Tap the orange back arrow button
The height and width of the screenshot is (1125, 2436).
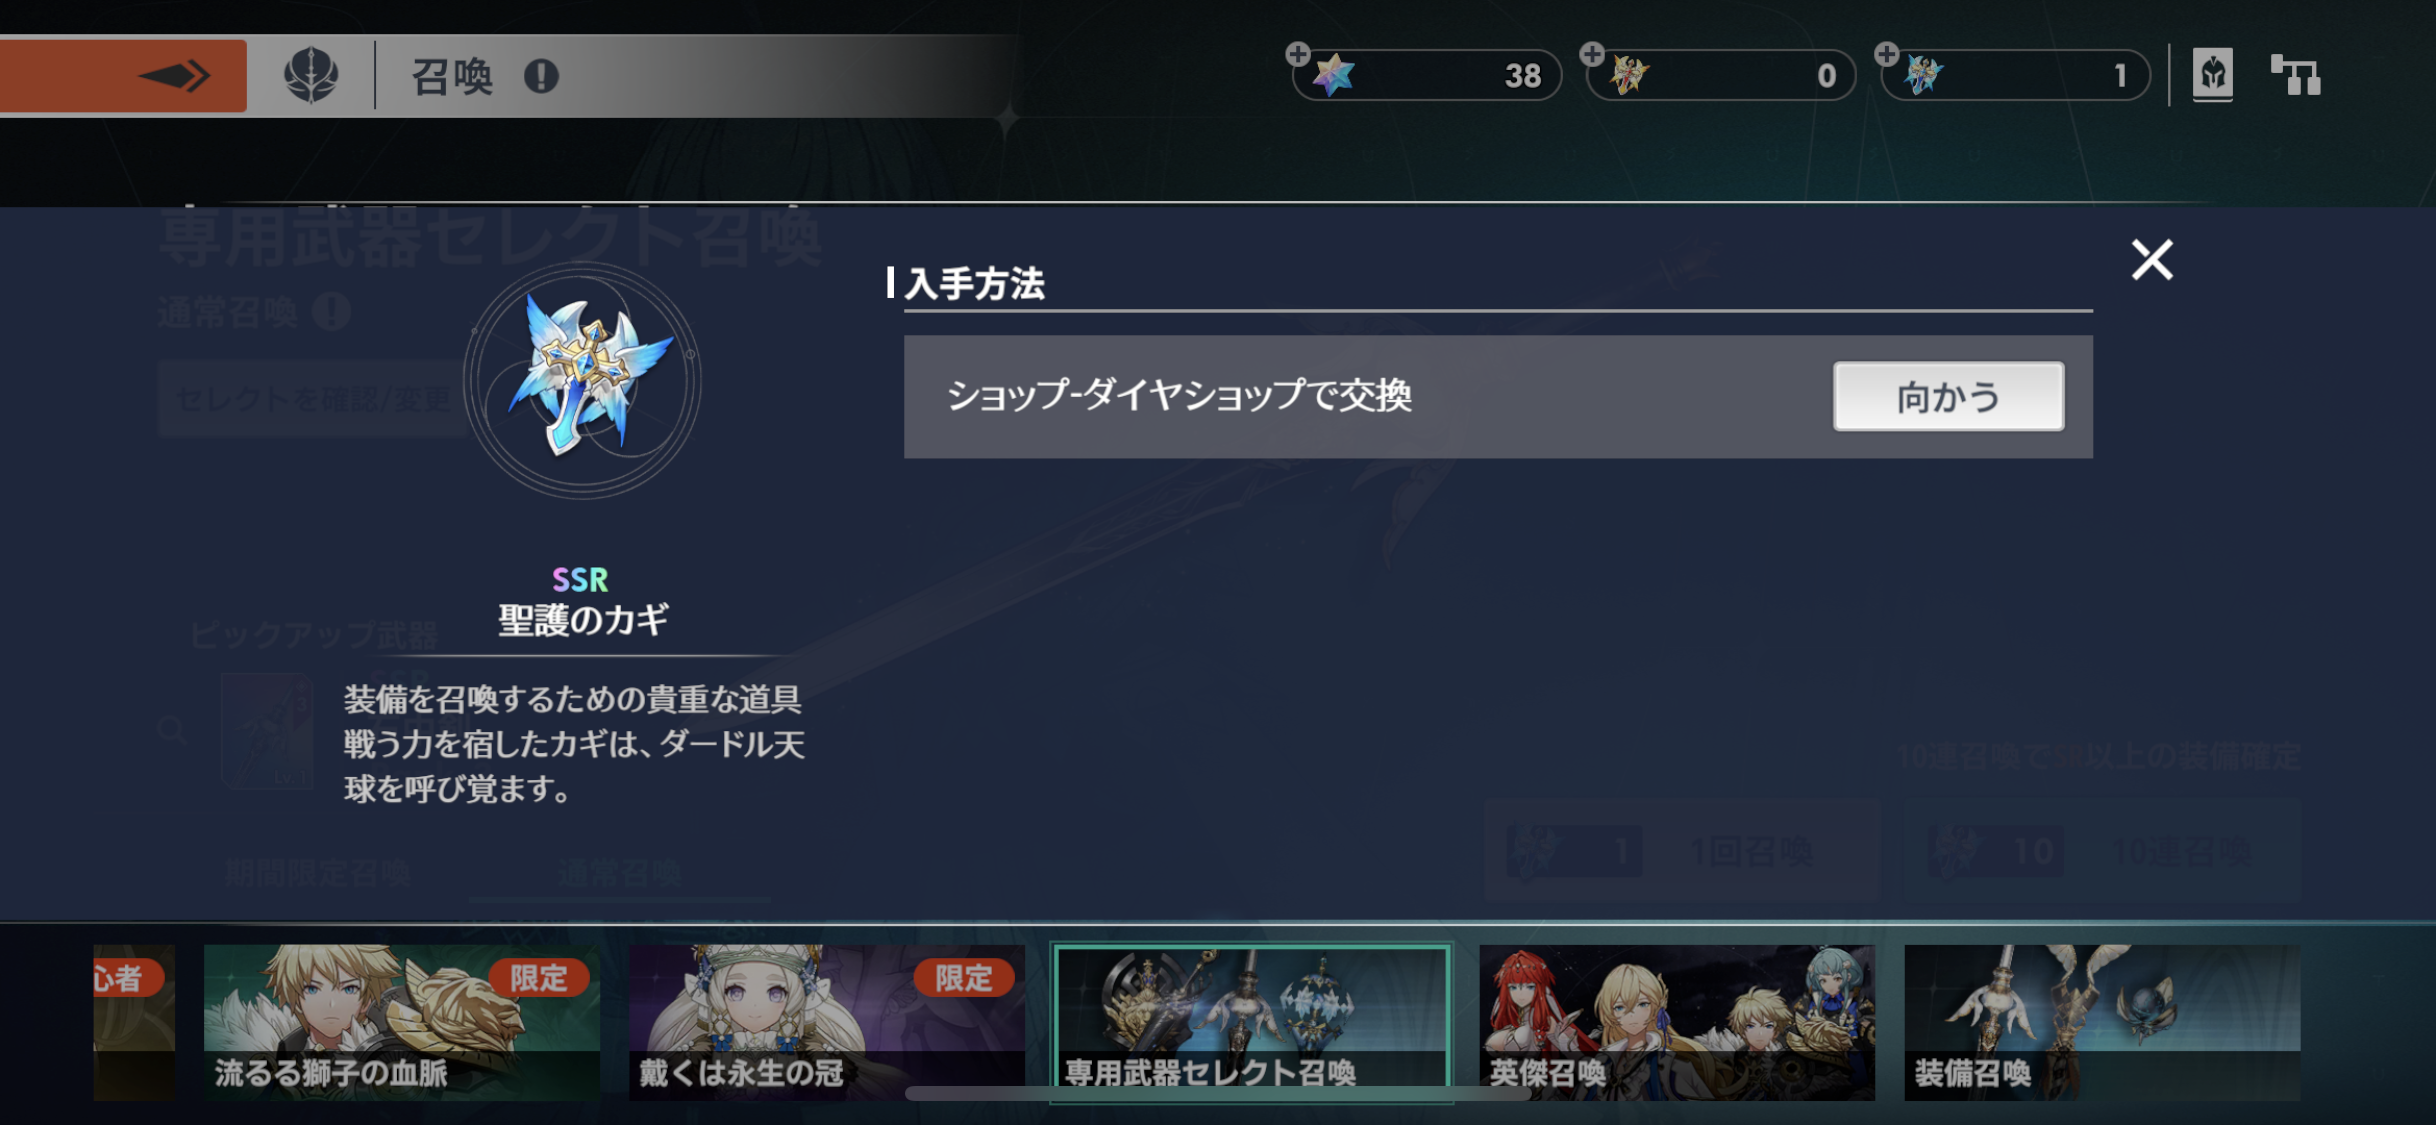click(x=122, y=76)
